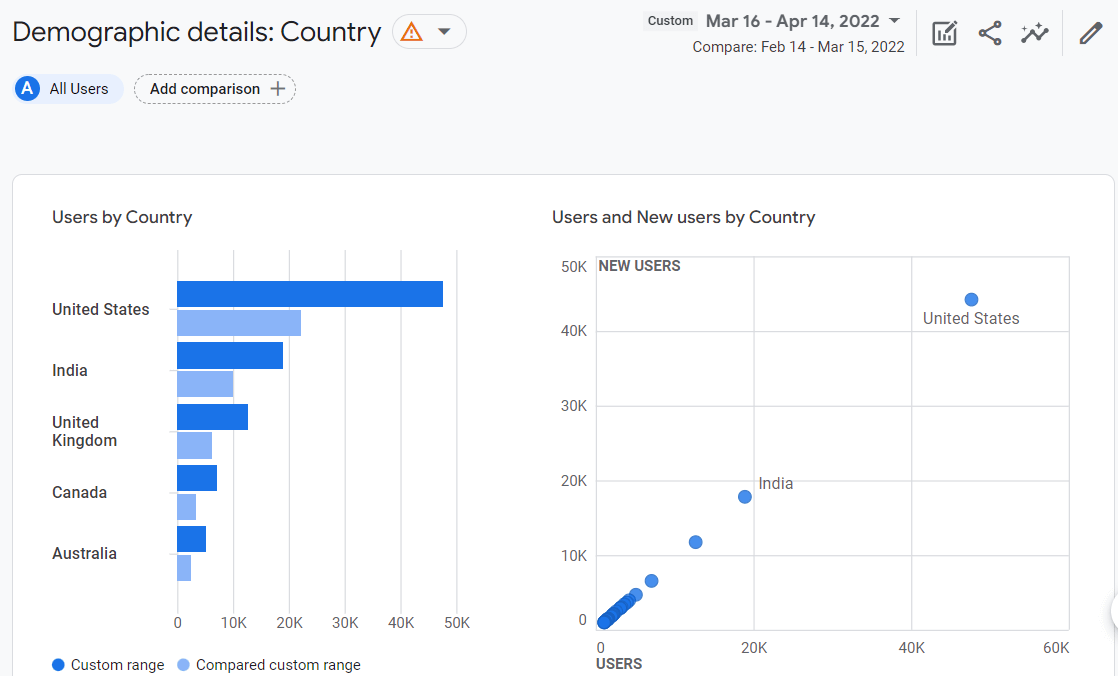Select the Mar 16 - Apr 14, 2022 date range
The height and width of the screenshot is (676, 1118).
click(792, 21)
